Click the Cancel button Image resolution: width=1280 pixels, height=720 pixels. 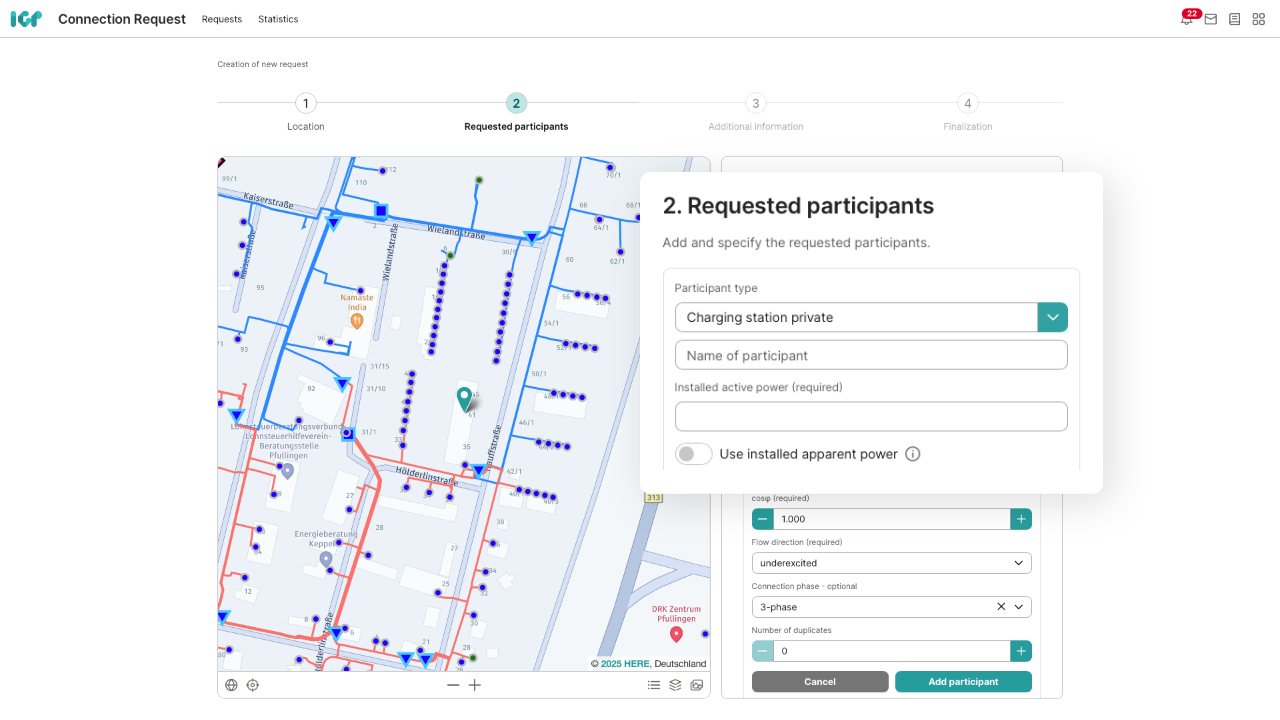pyautogui.click(x=820, y=682)
